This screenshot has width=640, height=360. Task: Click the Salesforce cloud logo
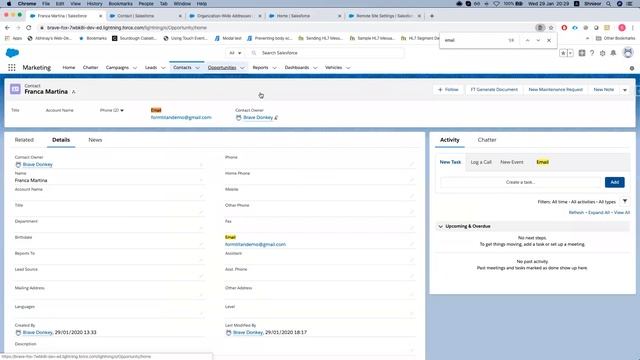tap(13, 53)
